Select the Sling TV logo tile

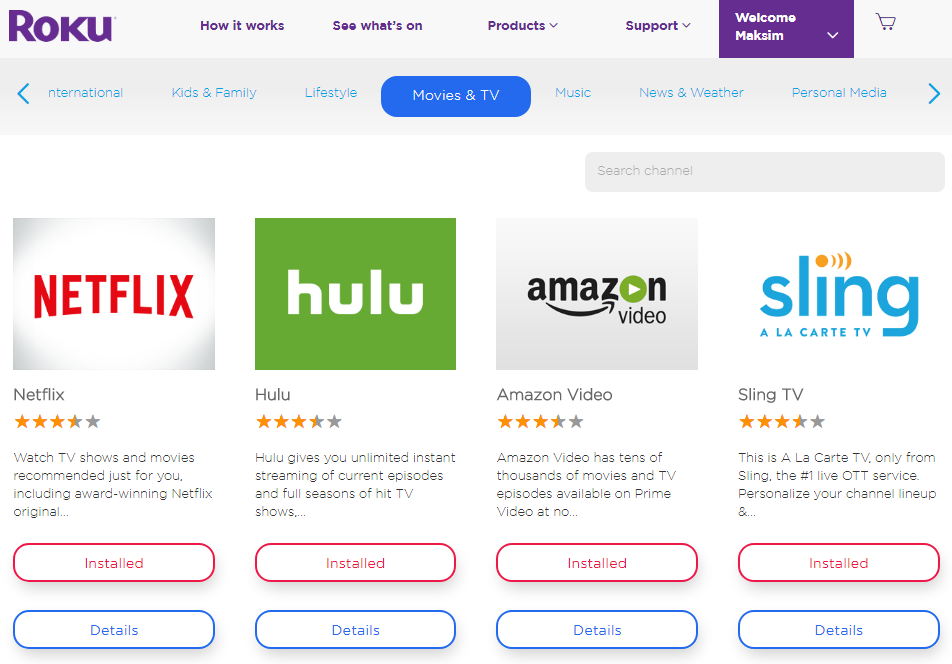838,294
